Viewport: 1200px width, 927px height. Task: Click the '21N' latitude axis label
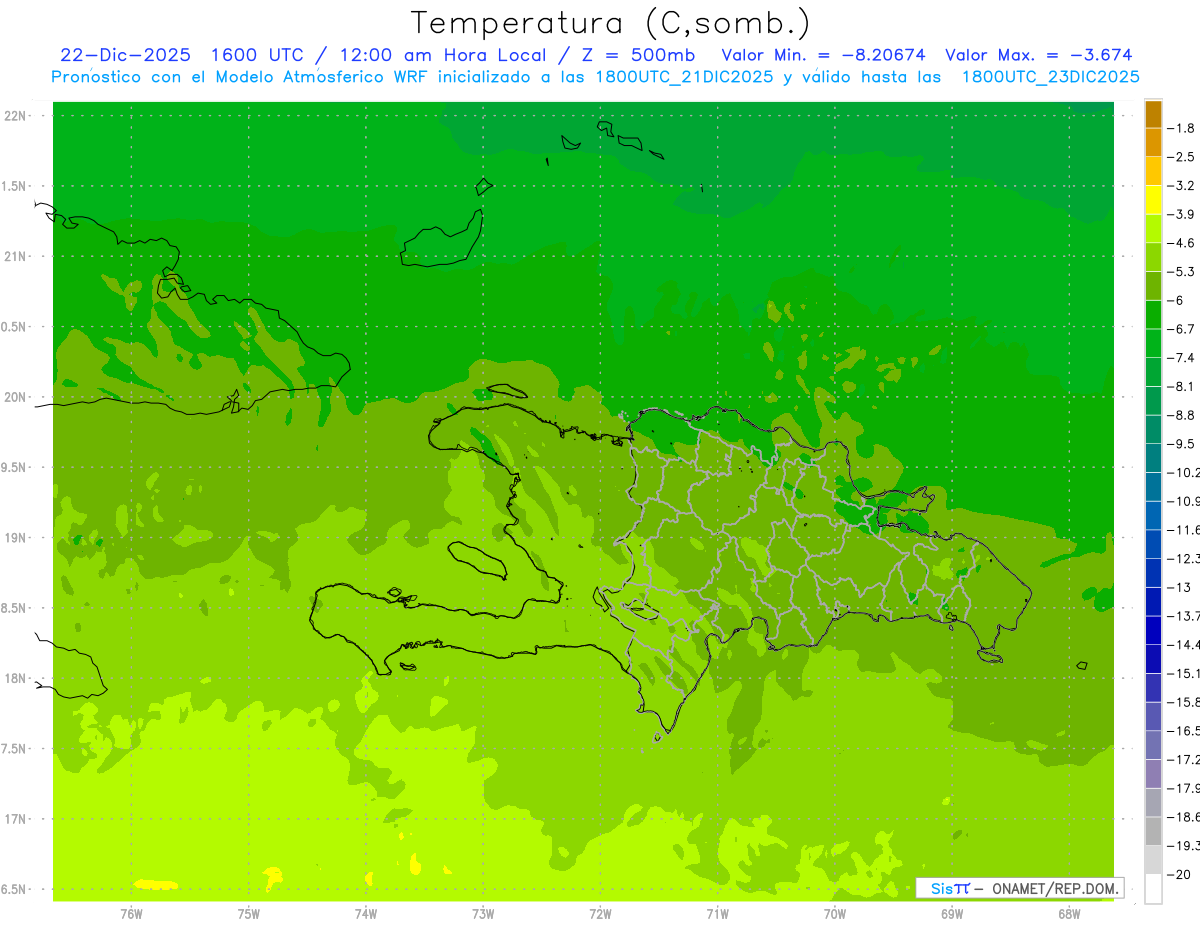[x=14, y=257]
